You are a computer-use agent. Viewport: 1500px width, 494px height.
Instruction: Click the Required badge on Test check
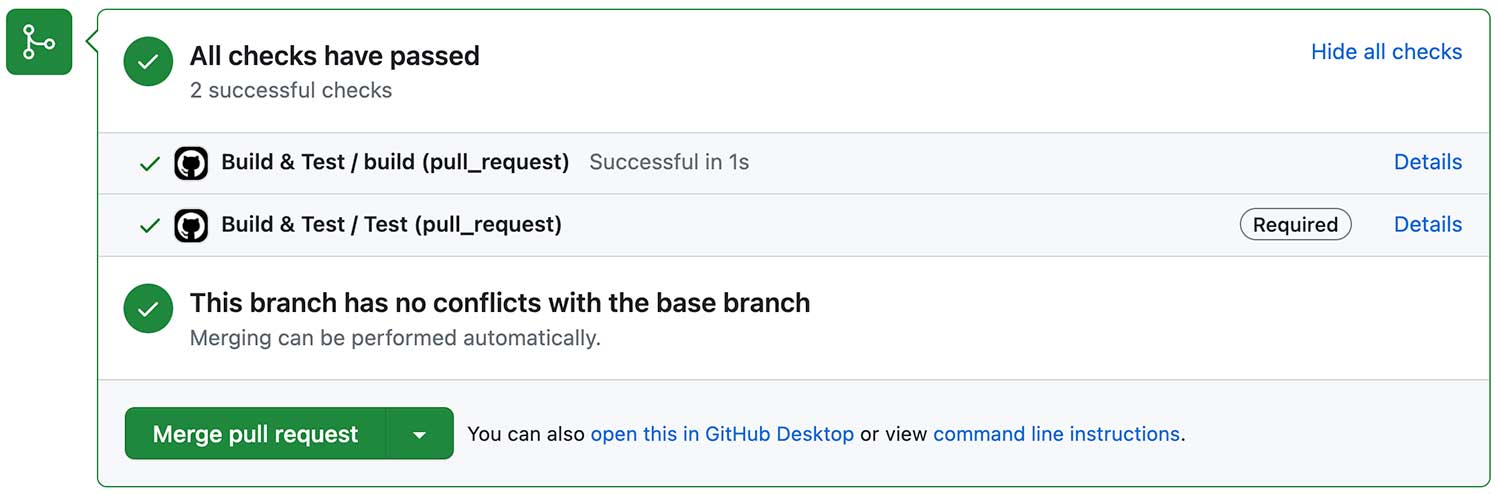tap(1295, 225)
